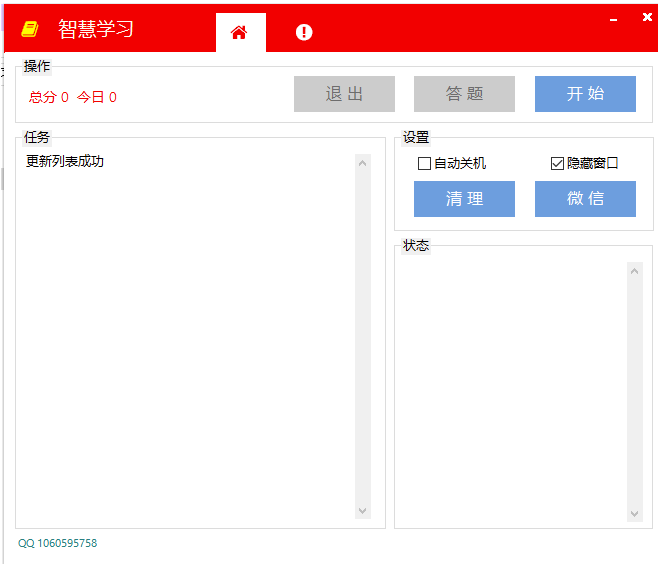Click the 状态 panel scroll down arrow
The width and height of the screenshot is (658, 564).
tap(634, 513)
